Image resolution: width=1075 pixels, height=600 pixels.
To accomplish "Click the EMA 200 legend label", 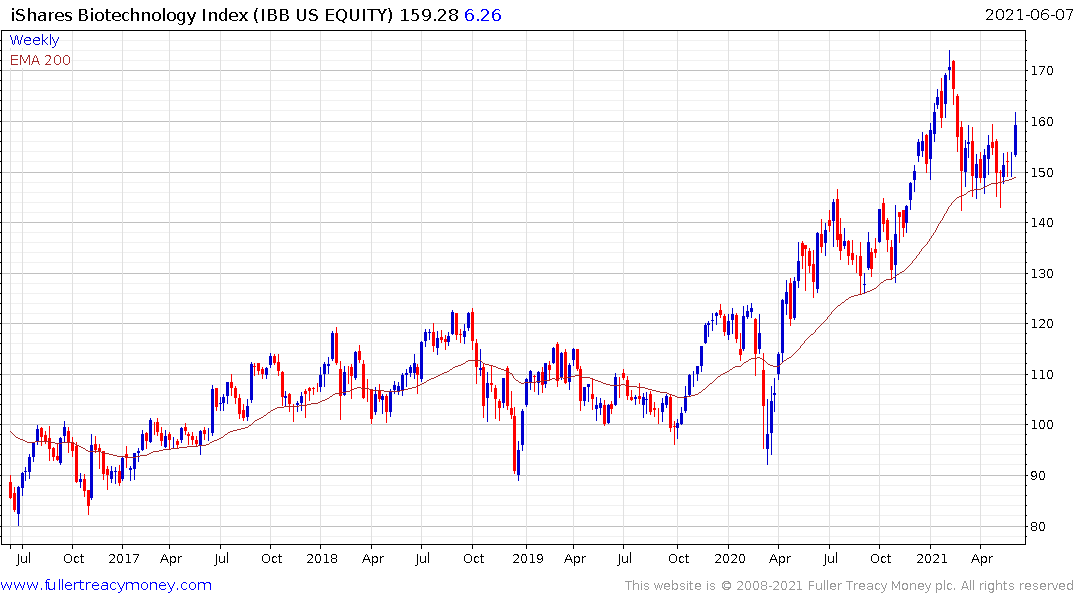I will [40, 60].
